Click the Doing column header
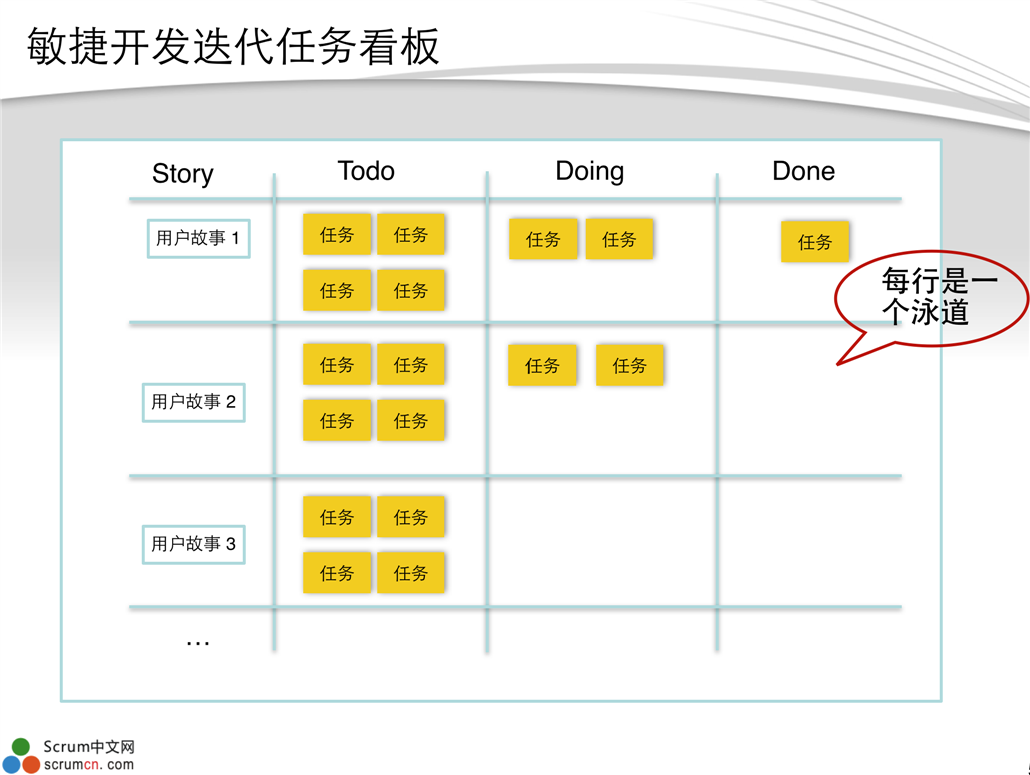This screenshot has height=775, width=1030. tap(589, 171)
